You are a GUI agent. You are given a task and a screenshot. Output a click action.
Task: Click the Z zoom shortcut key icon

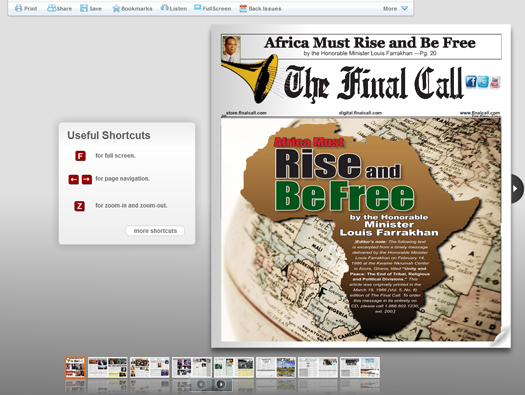[x=79, y=206]
